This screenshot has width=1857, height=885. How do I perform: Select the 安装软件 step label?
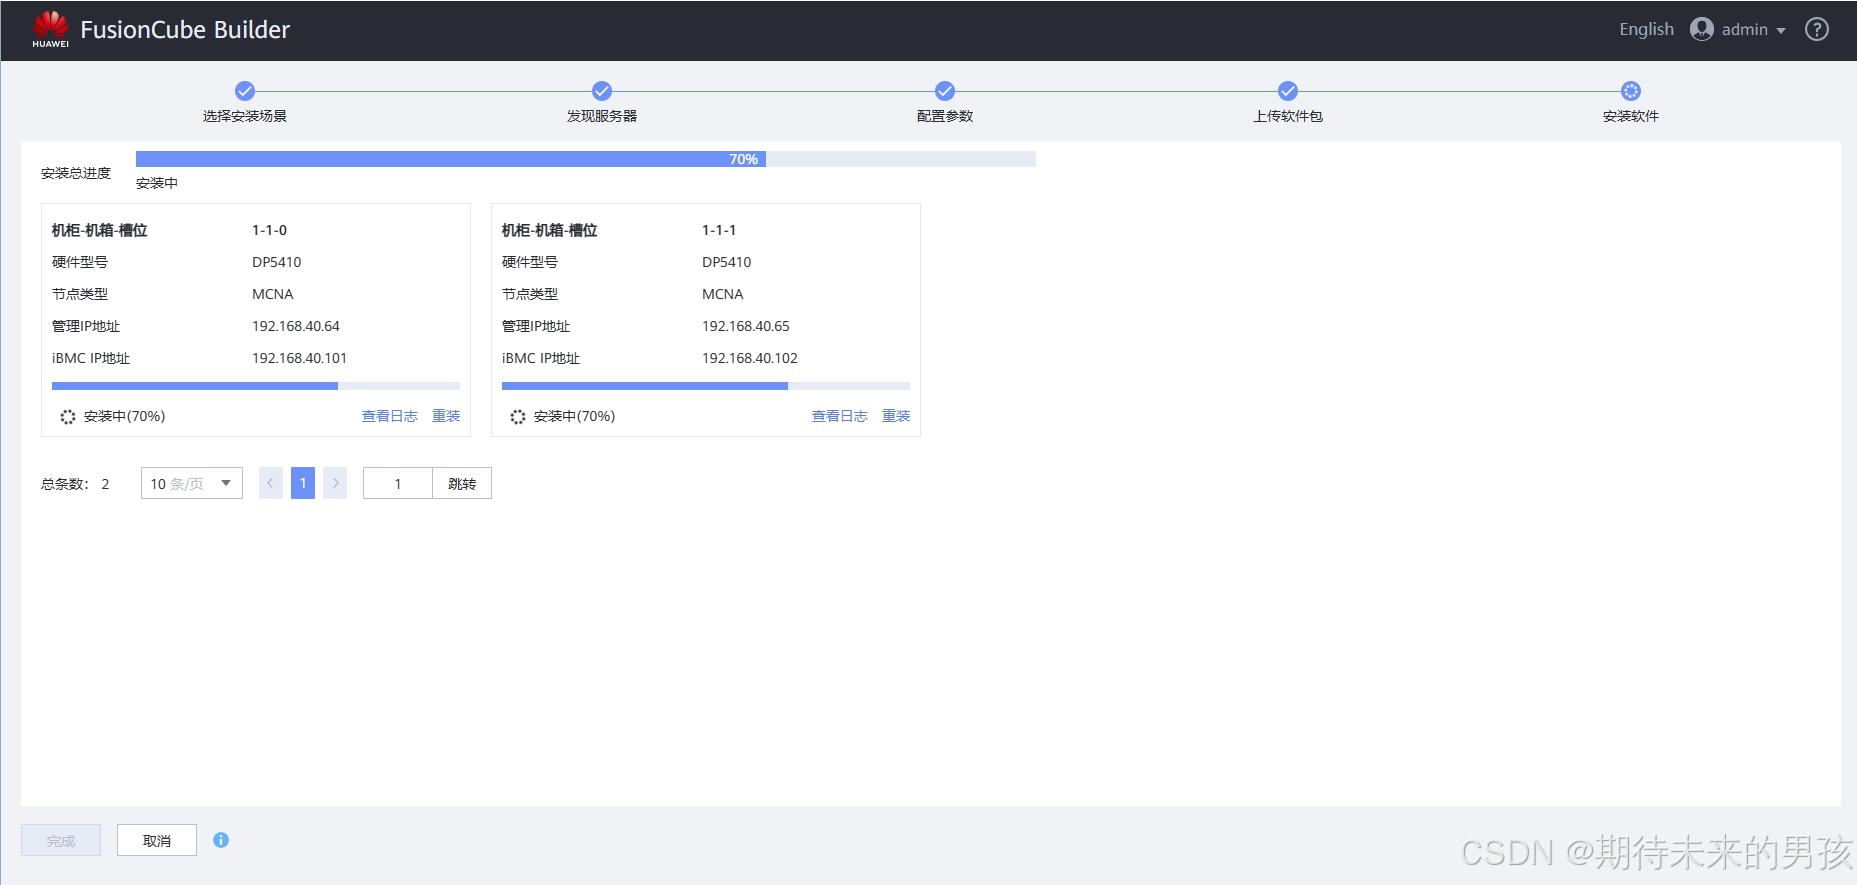tap(1631, 116)
